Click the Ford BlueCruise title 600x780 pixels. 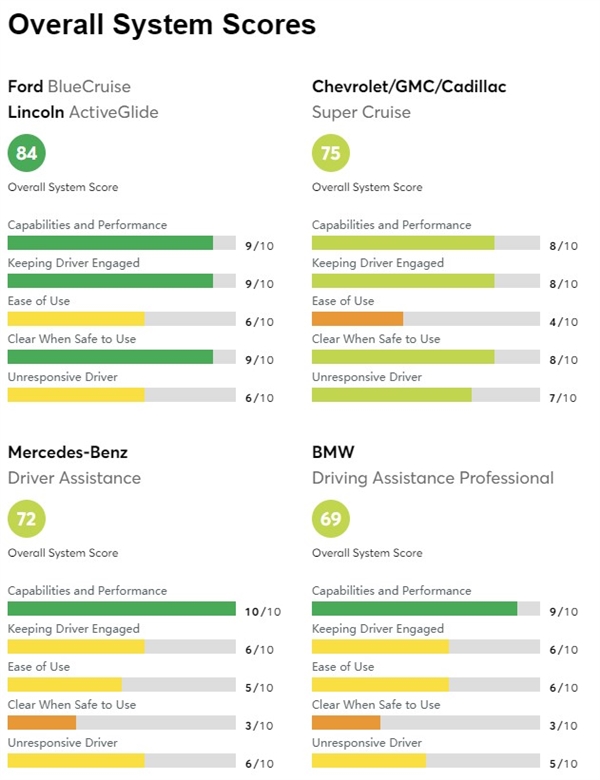click(69, 87)
